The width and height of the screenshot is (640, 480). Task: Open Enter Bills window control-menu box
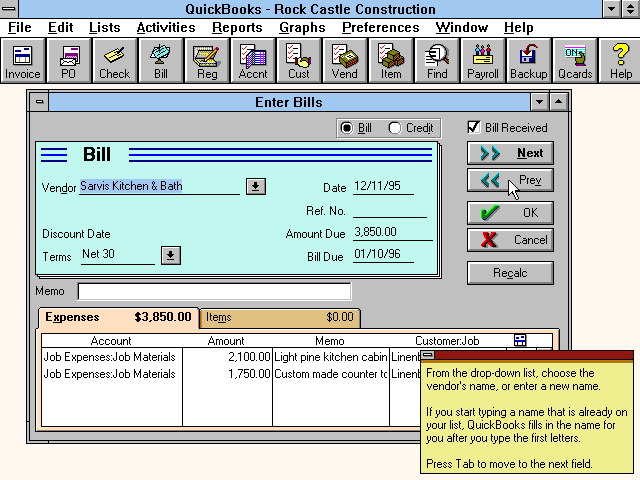point(39,102)
